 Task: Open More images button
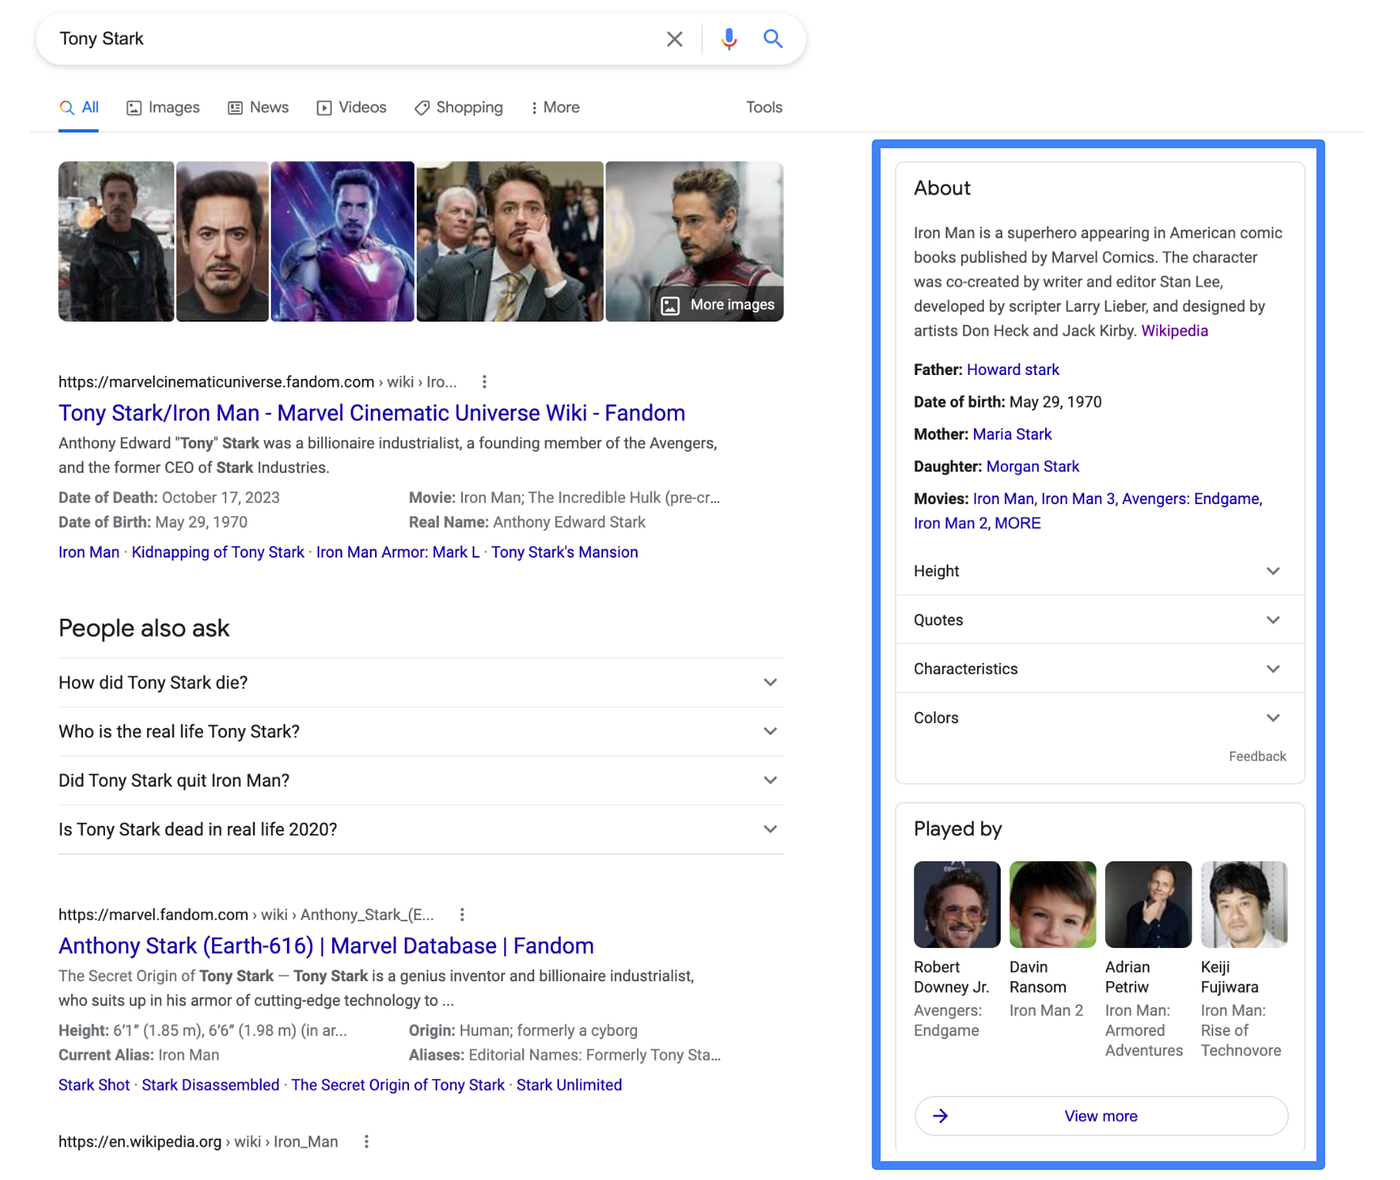click(x=718, y=305)
